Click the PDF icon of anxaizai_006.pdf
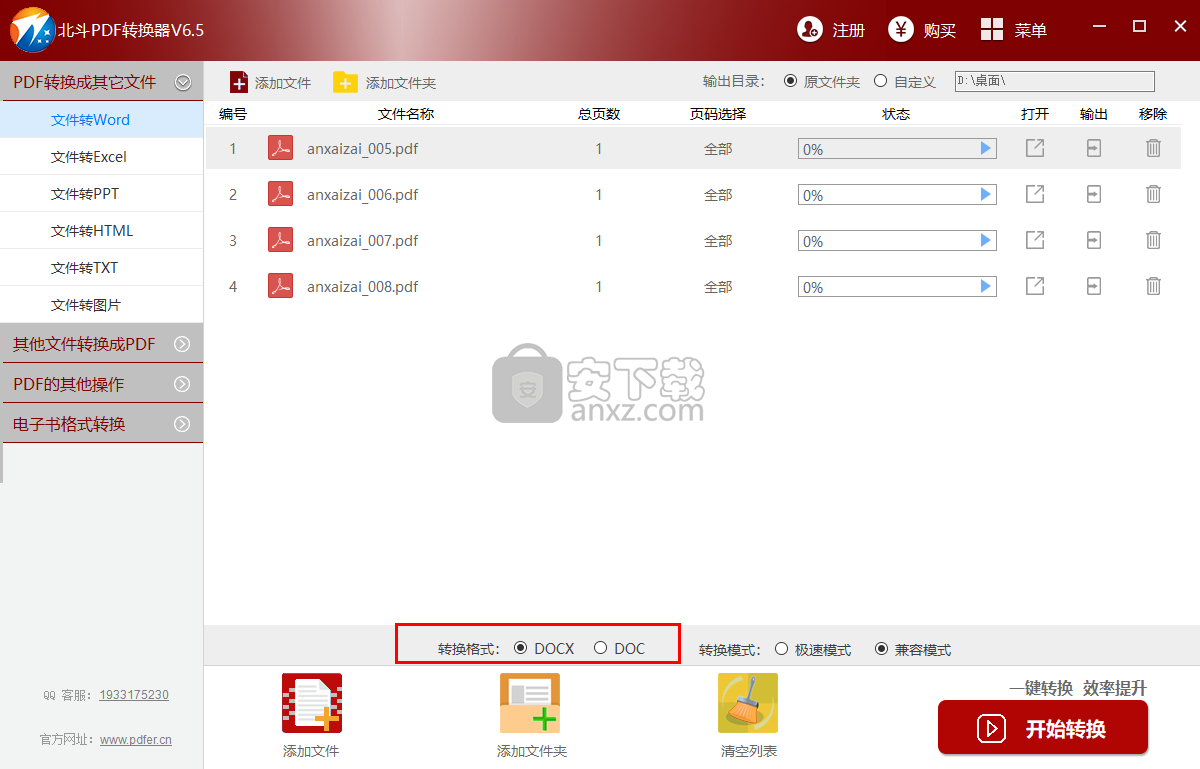The width and height of the screenshot is (1200, 769). coord(281,194)
